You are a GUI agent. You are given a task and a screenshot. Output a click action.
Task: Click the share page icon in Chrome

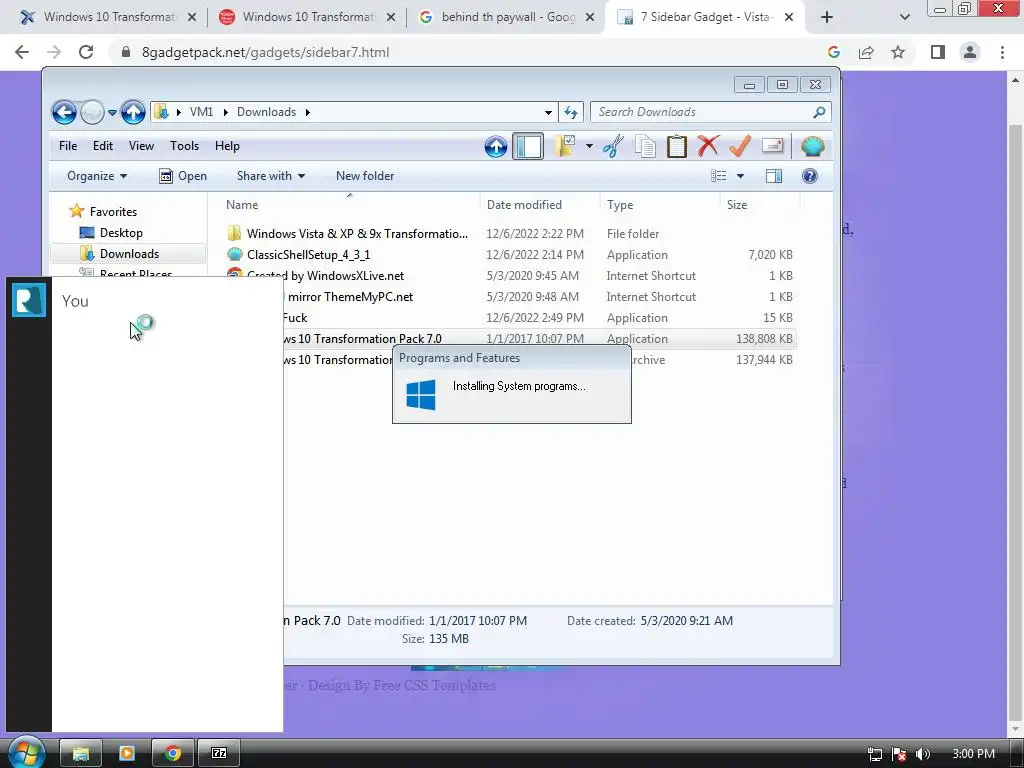(x=866, y=52)
